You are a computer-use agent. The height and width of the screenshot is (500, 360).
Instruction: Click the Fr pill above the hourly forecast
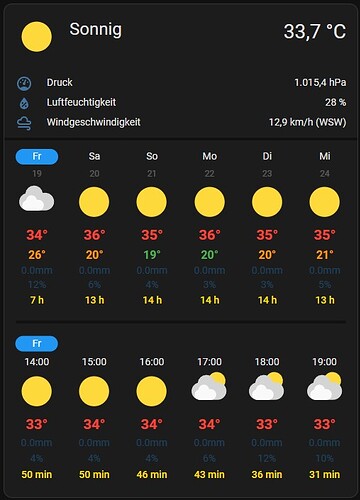pos(37,343)
